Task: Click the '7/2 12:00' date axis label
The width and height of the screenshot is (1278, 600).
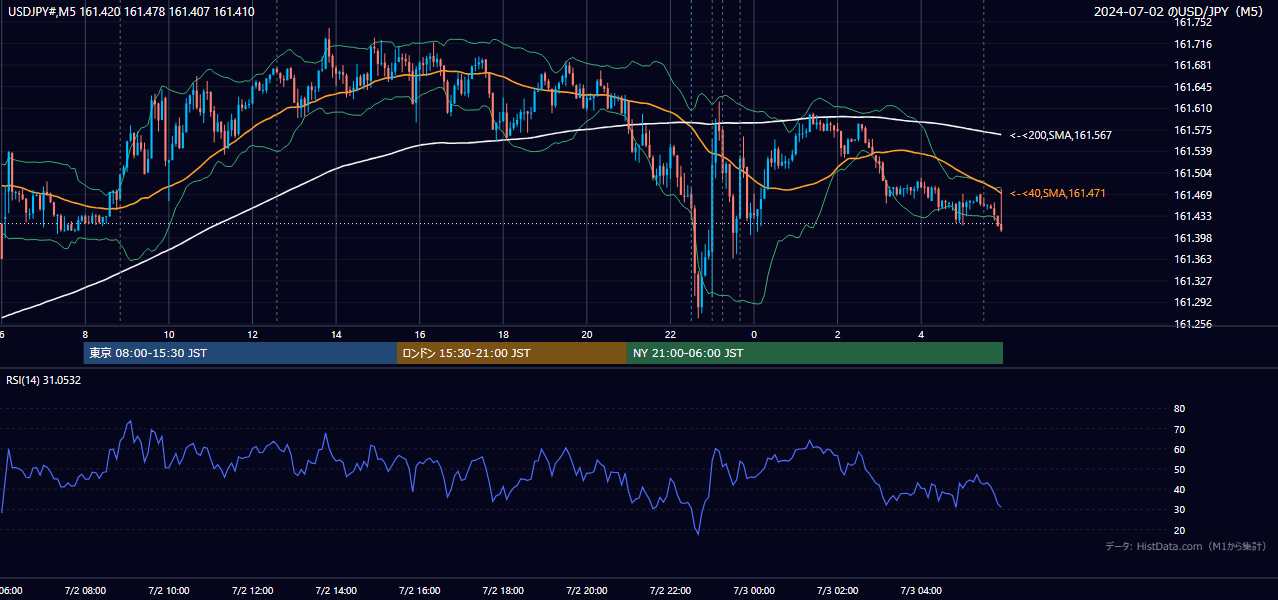Action: pos(252,591)
